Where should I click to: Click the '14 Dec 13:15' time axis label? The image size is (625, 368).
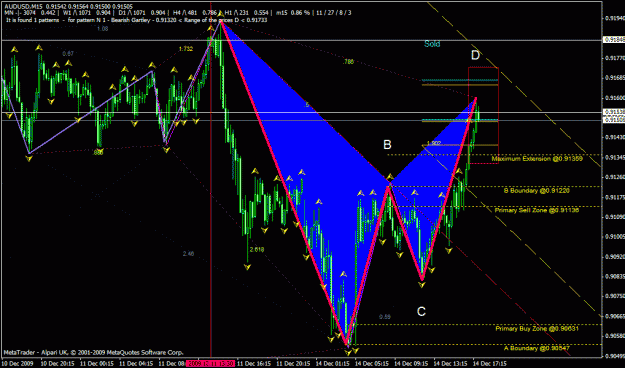450,364
